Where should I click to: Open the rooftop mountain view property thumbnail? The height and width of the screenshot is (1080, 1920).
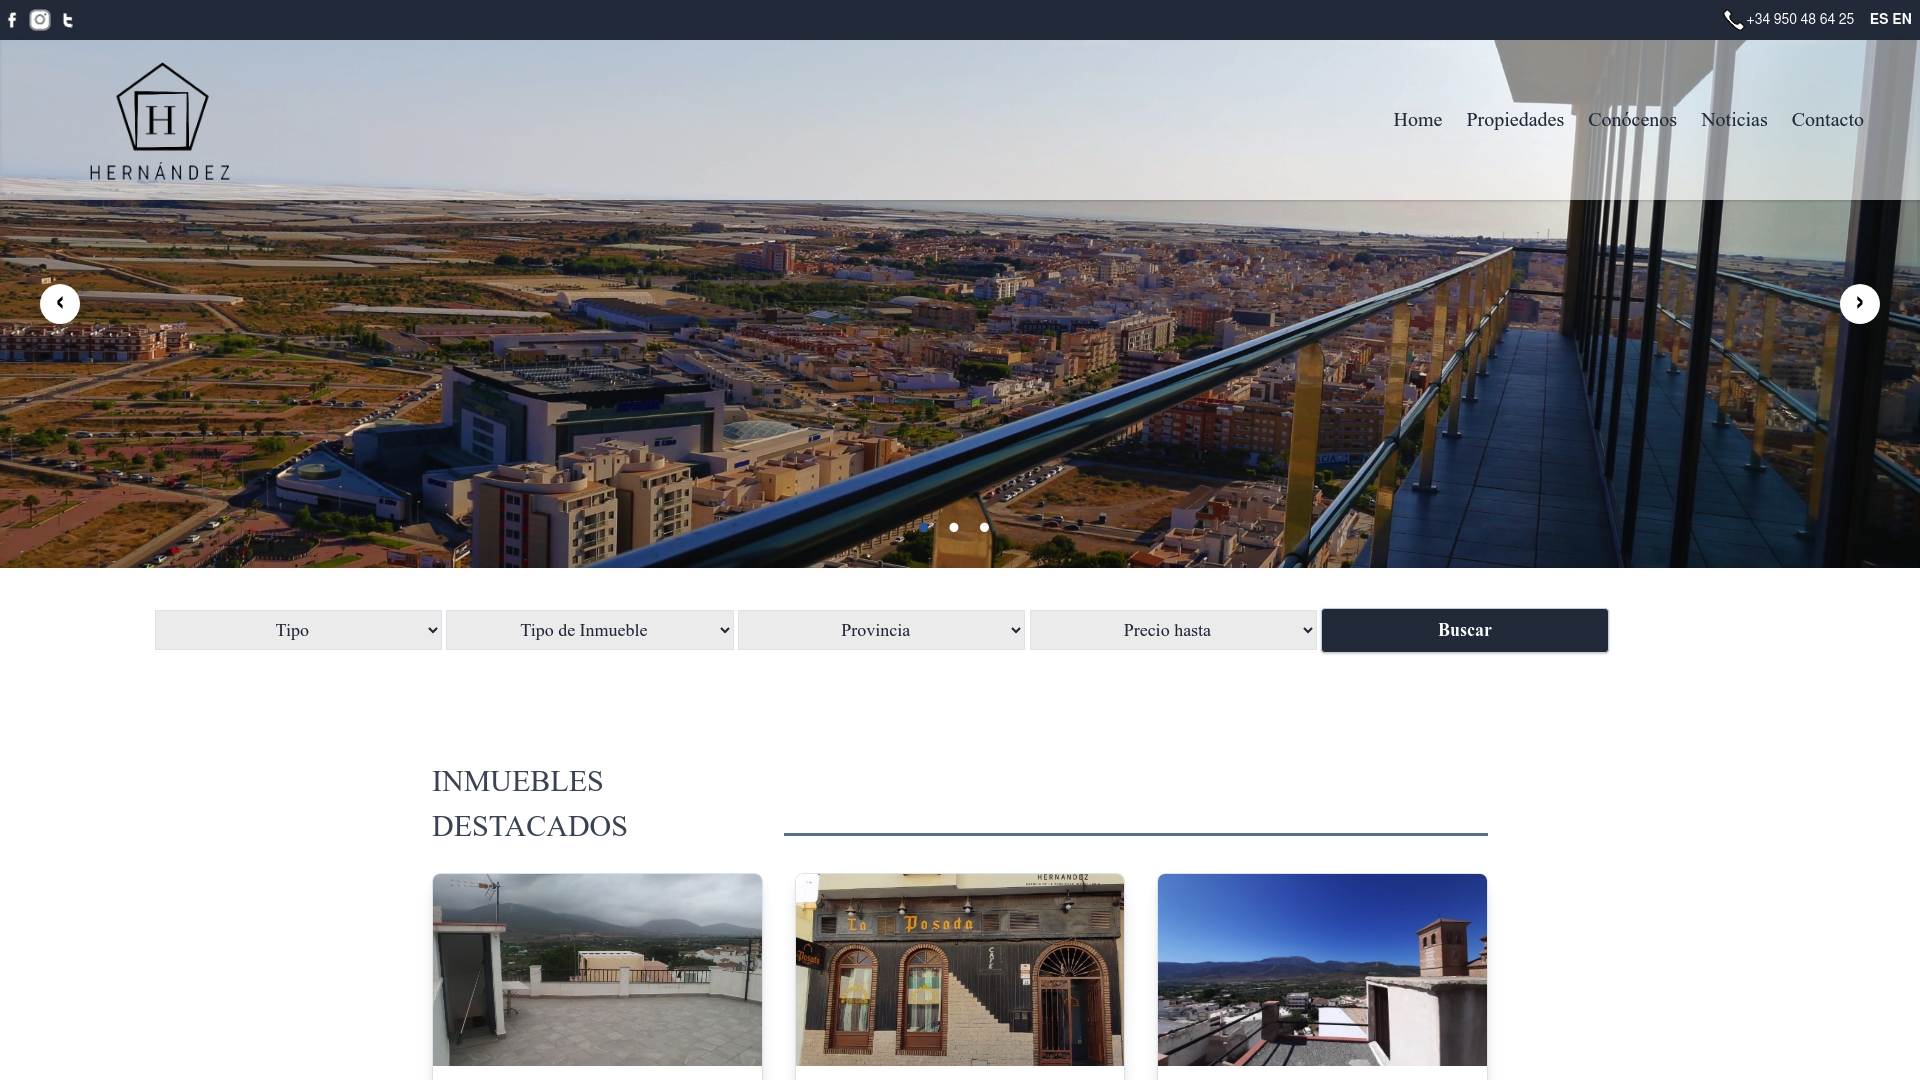pyautogui.click(x=1322, y=970)
